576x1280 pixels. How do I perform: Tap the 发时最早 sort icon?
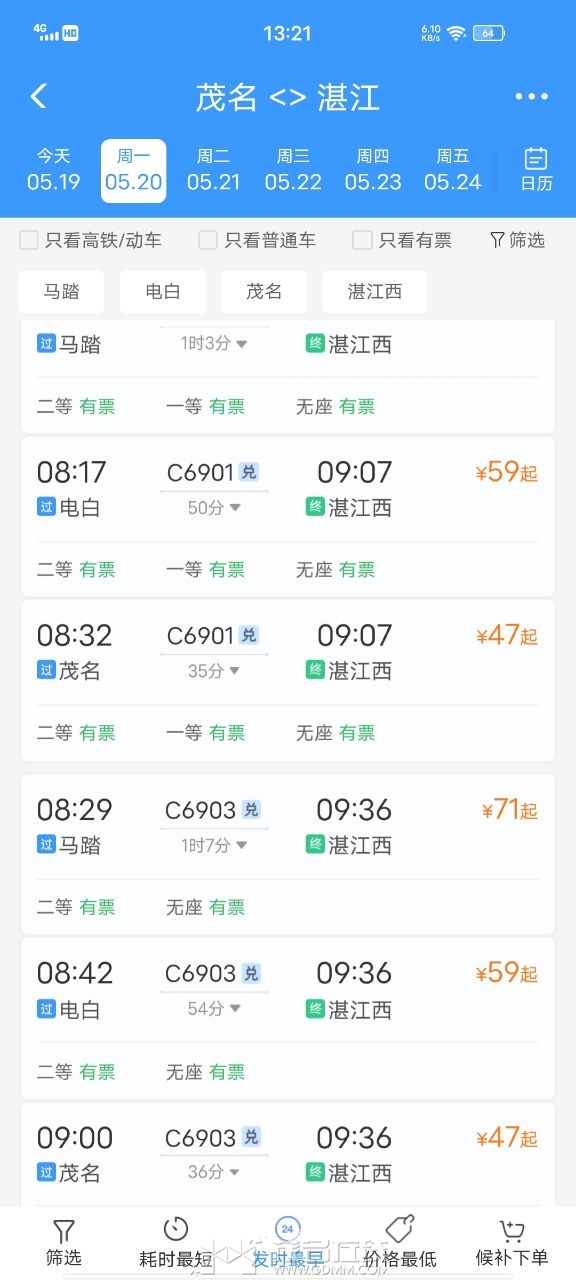point(287,1228)
